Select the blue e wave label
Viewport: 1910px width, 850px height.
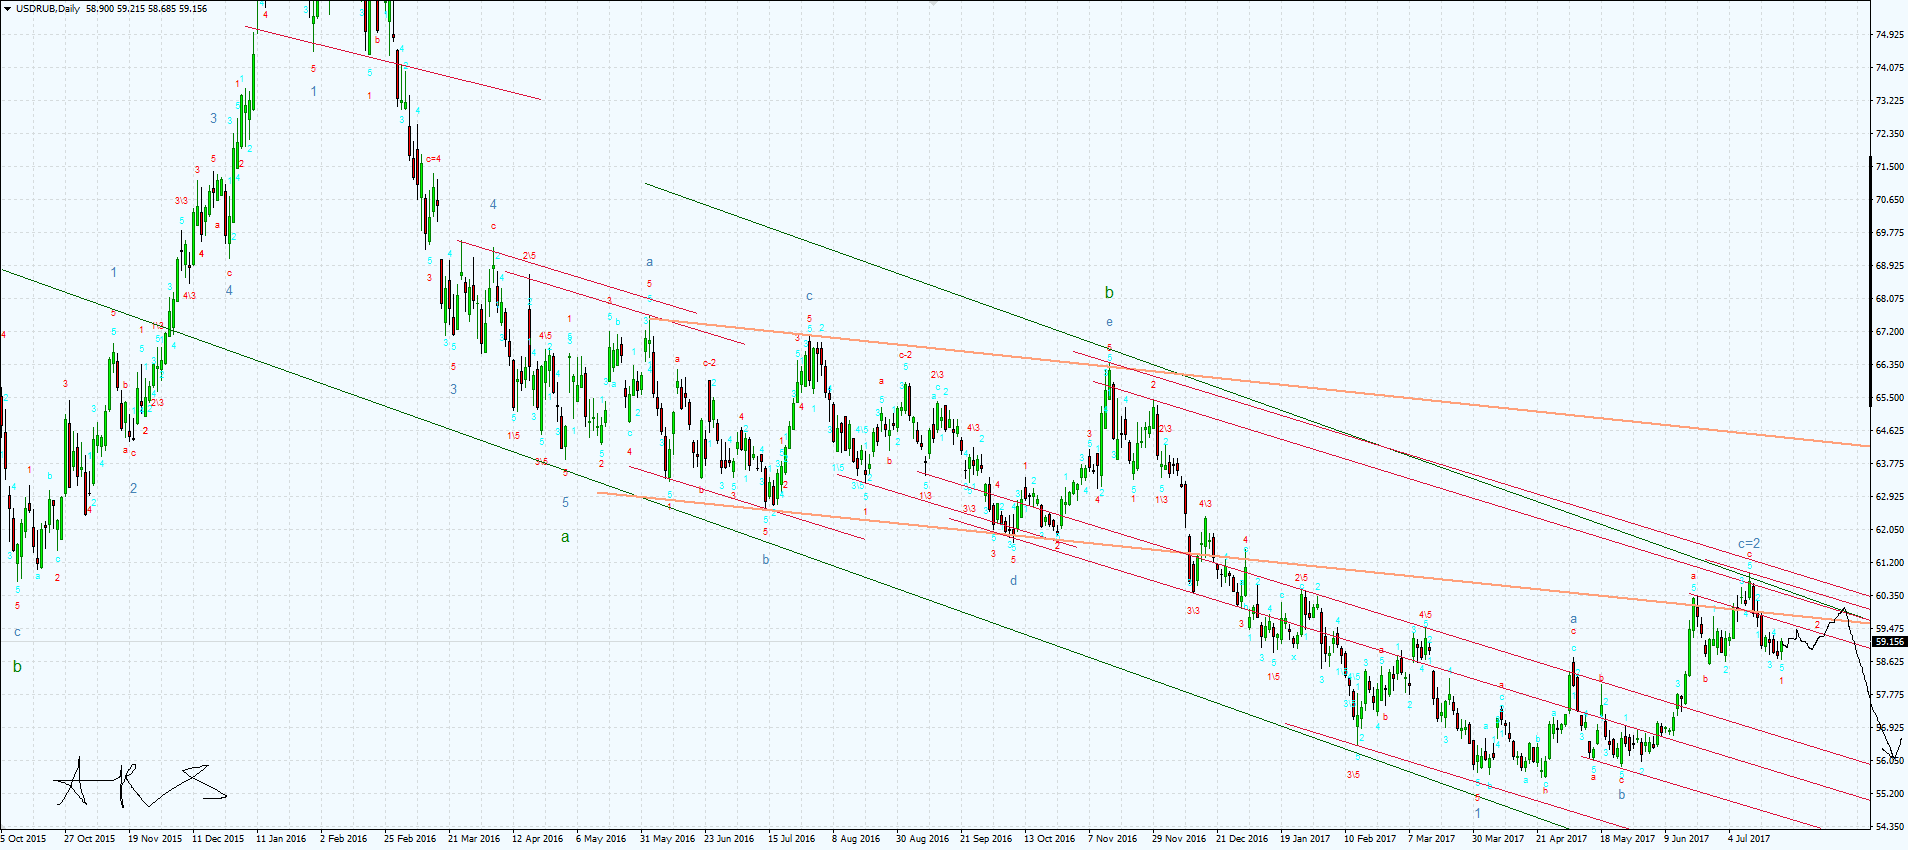(1109, 322)
